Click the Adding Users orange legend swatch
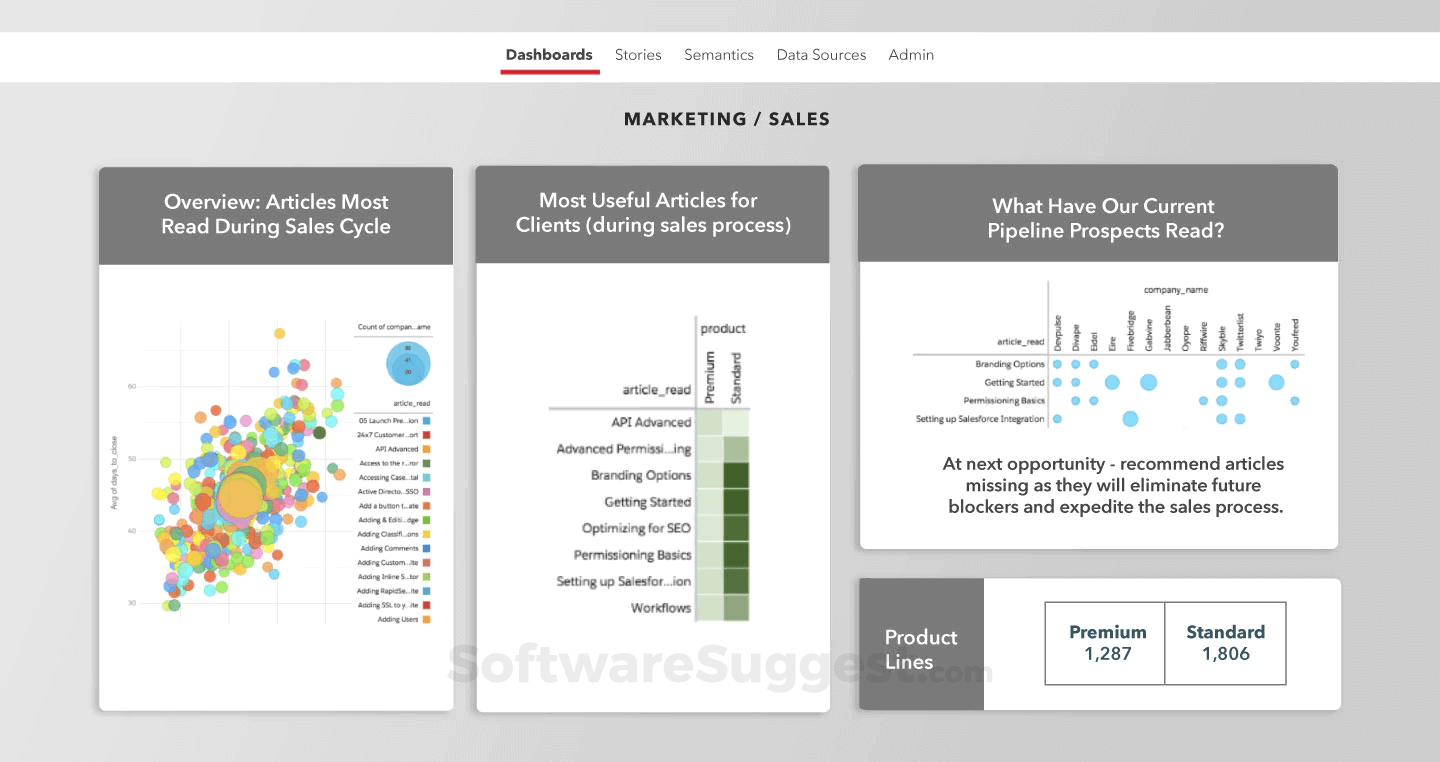 point(427,619)
